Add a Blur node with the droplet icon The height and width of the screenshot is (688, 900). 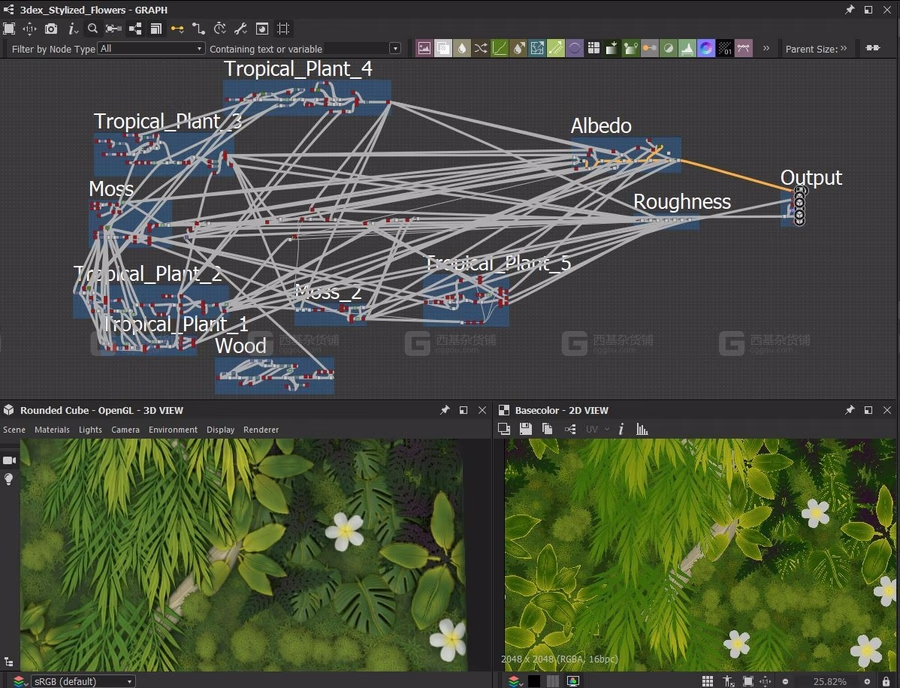[x=462, y=48]
